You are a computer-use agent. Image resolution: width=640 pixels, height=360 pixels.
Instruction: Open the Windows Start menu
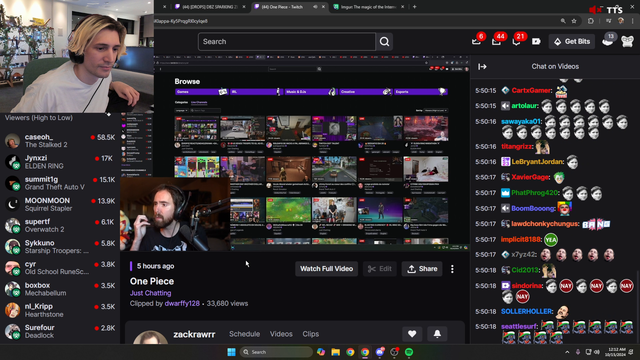coord(231,352)
